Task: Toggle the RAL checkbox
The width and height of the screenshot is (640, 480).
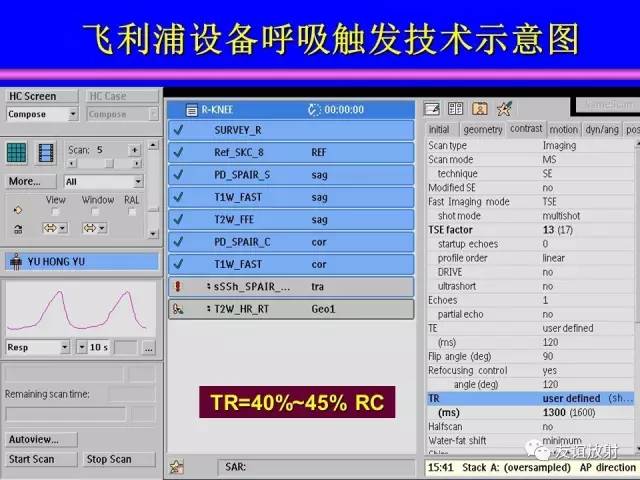Action: click(x=132, y=212)
